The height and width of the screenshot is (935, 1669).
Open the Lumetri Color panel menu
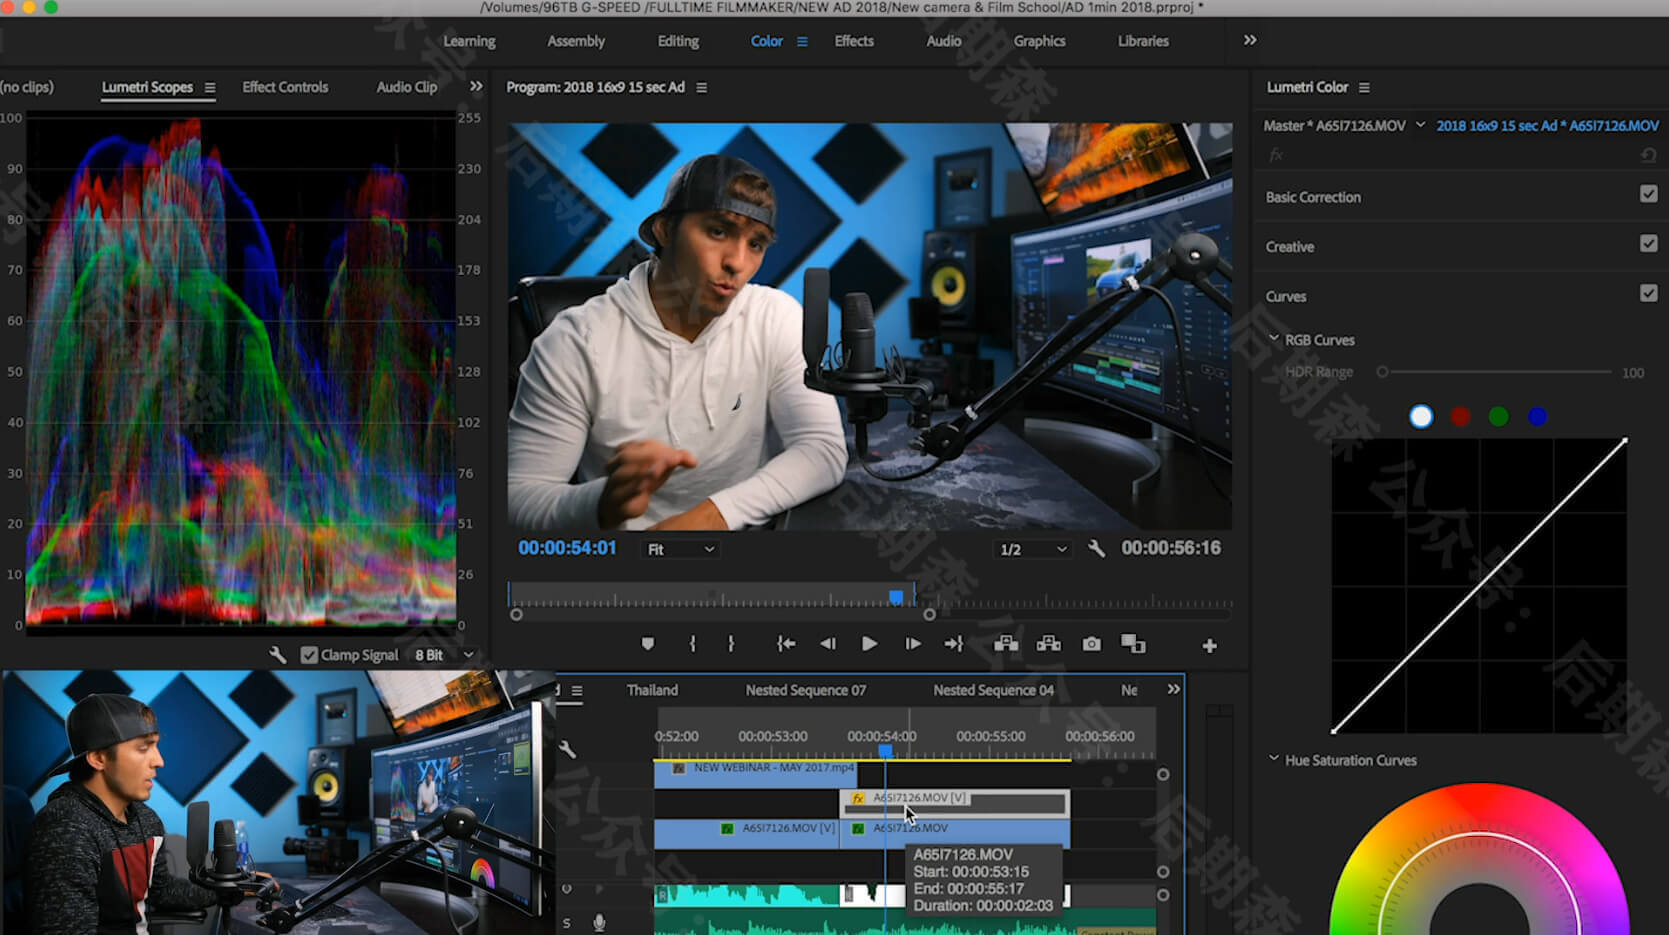point(1364,88)
